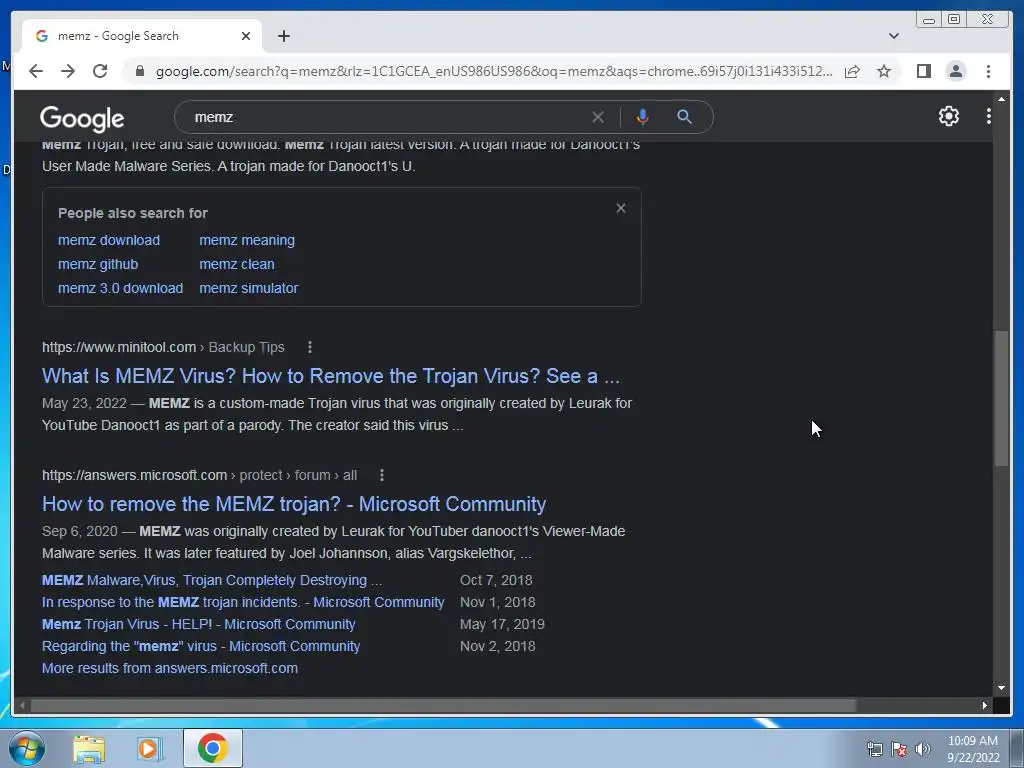Screen dimensions: 1024x768
Task: Search for memz simulator
Action: tap(249, 288)
